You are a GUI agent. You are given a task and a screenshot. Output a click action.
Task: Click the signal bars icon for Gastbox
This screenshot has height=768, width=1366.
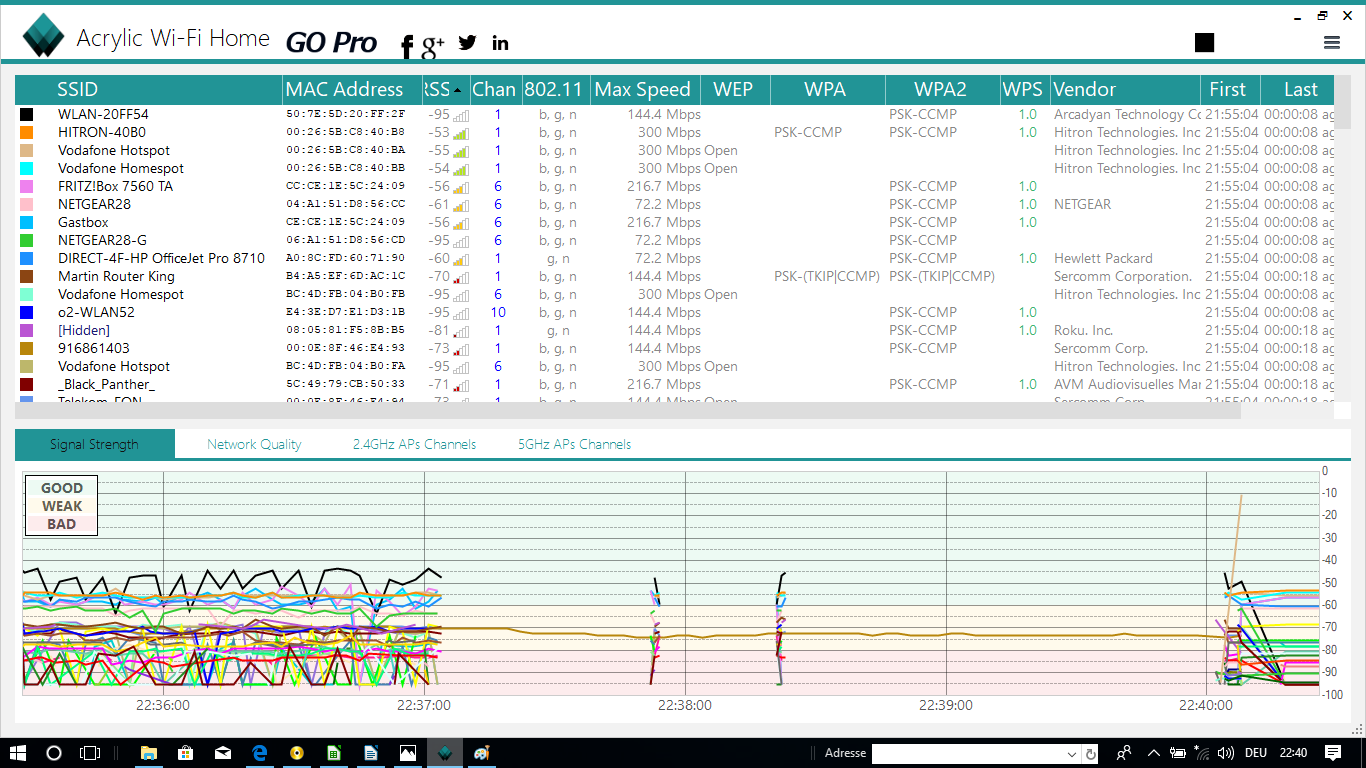461,223
